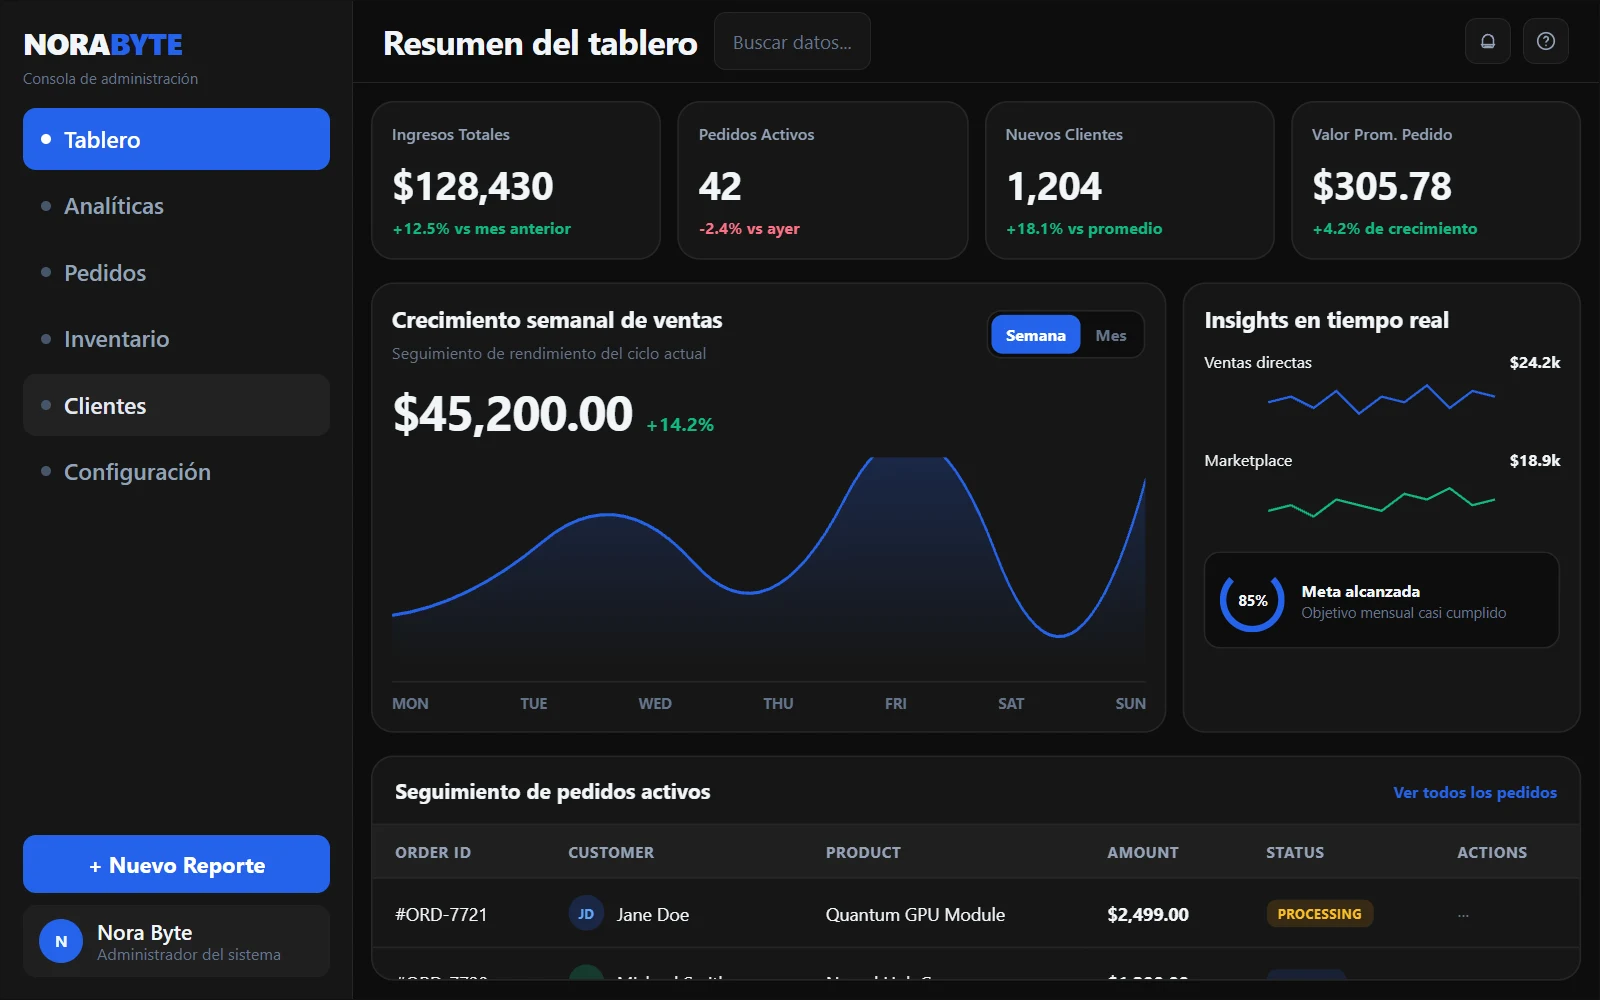Click the Nora Byte admin avatar
The image size is (1600, 1000).
60,941
